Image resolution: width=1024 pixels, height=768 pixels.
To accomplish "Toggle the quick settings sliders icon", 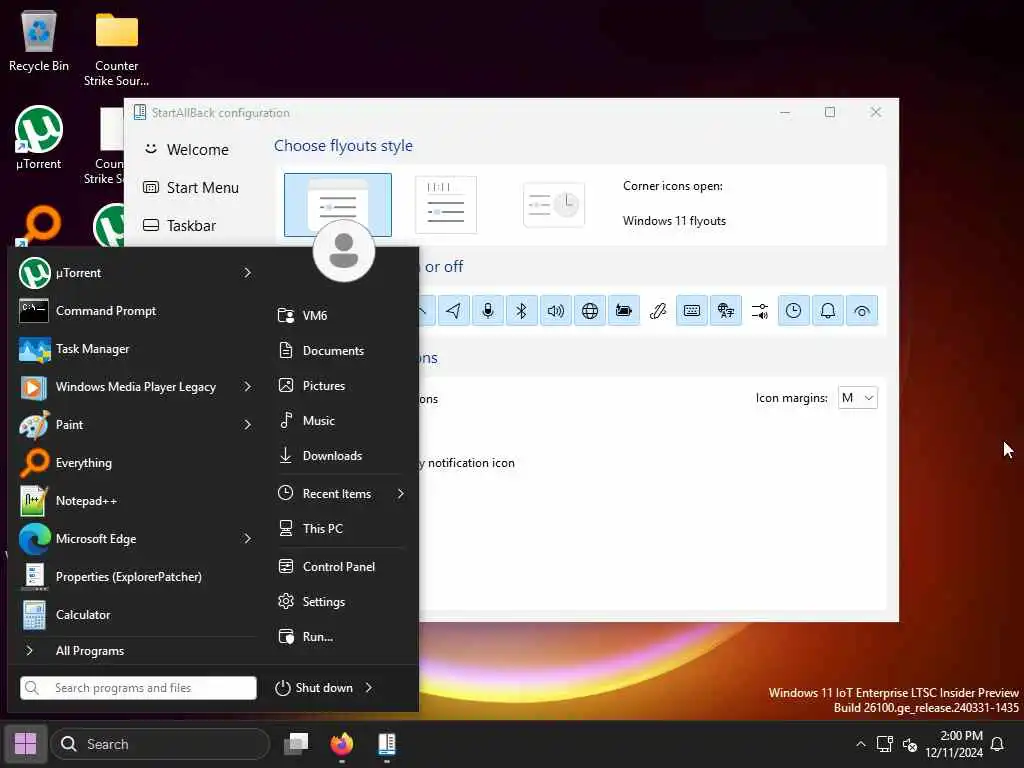I will (760, 311).
